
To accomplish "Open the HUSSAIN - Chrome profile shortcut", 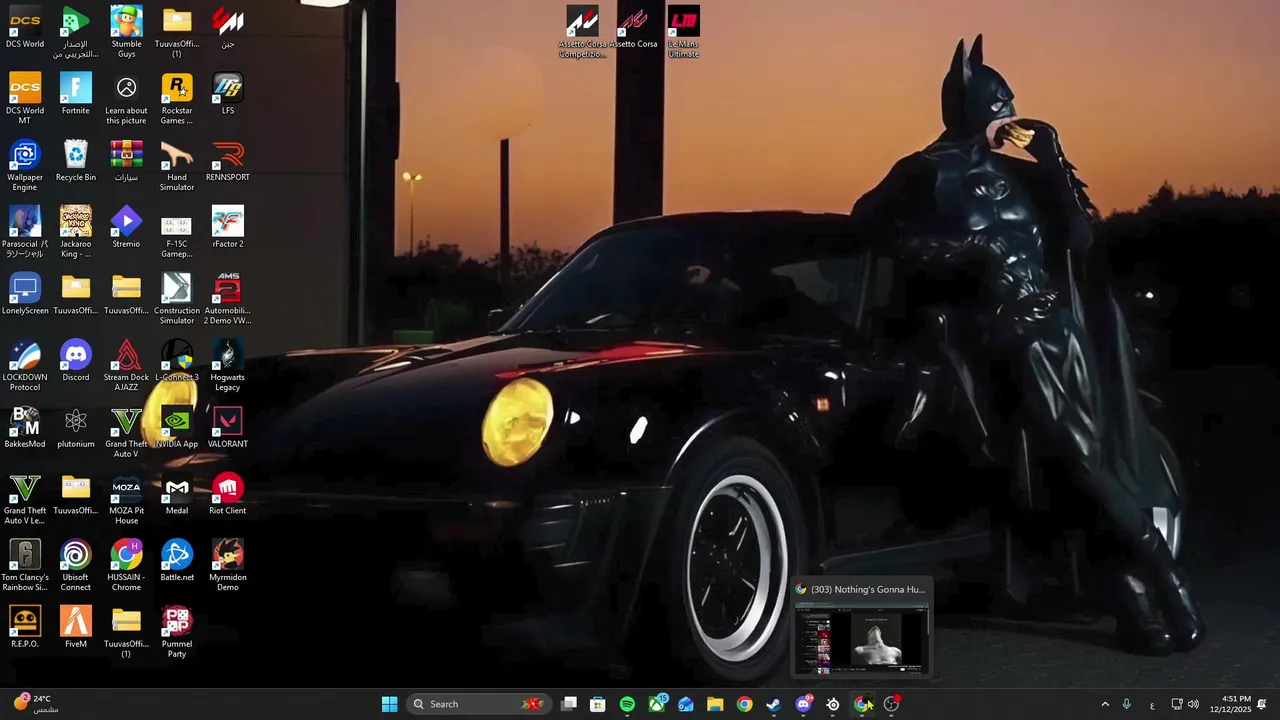I will (x=126, y=565).
